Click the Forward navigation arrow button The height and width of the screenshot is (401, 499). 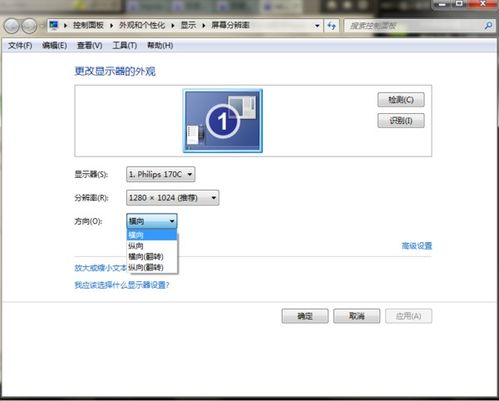point(29,26)
